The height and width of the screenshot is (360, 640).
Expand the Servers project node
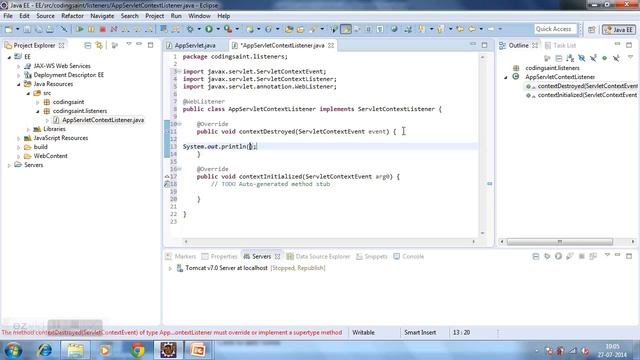(9, 165)
